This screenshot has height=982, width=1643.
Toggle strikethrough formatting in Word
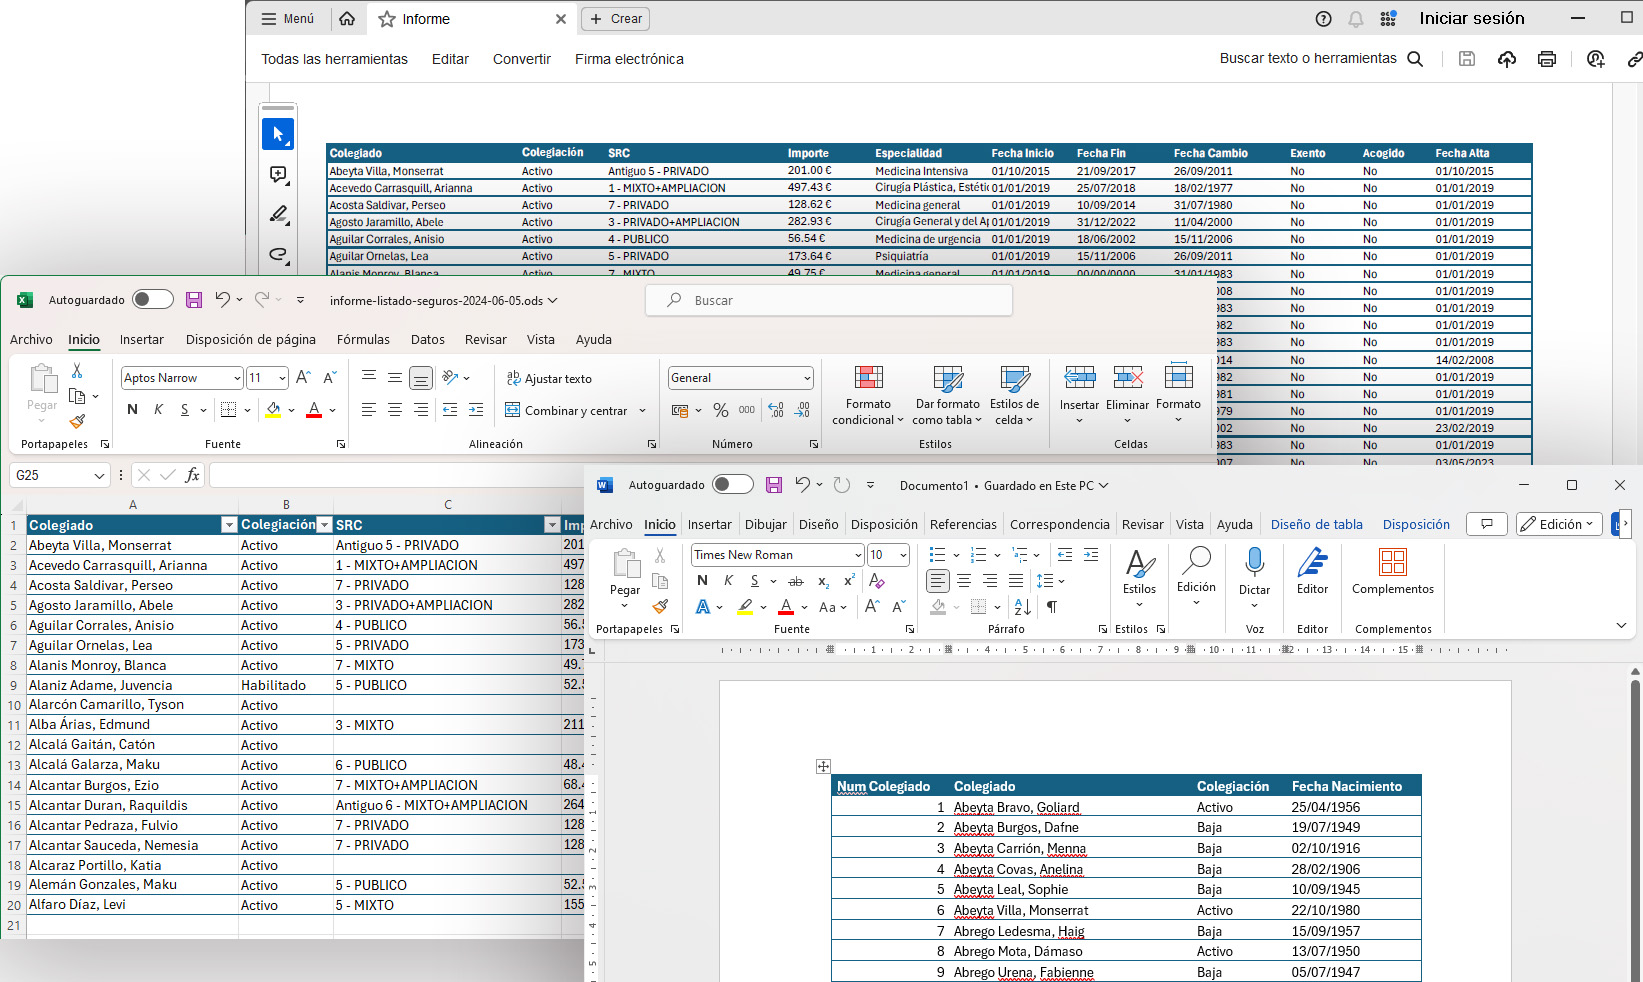point(796,581)
